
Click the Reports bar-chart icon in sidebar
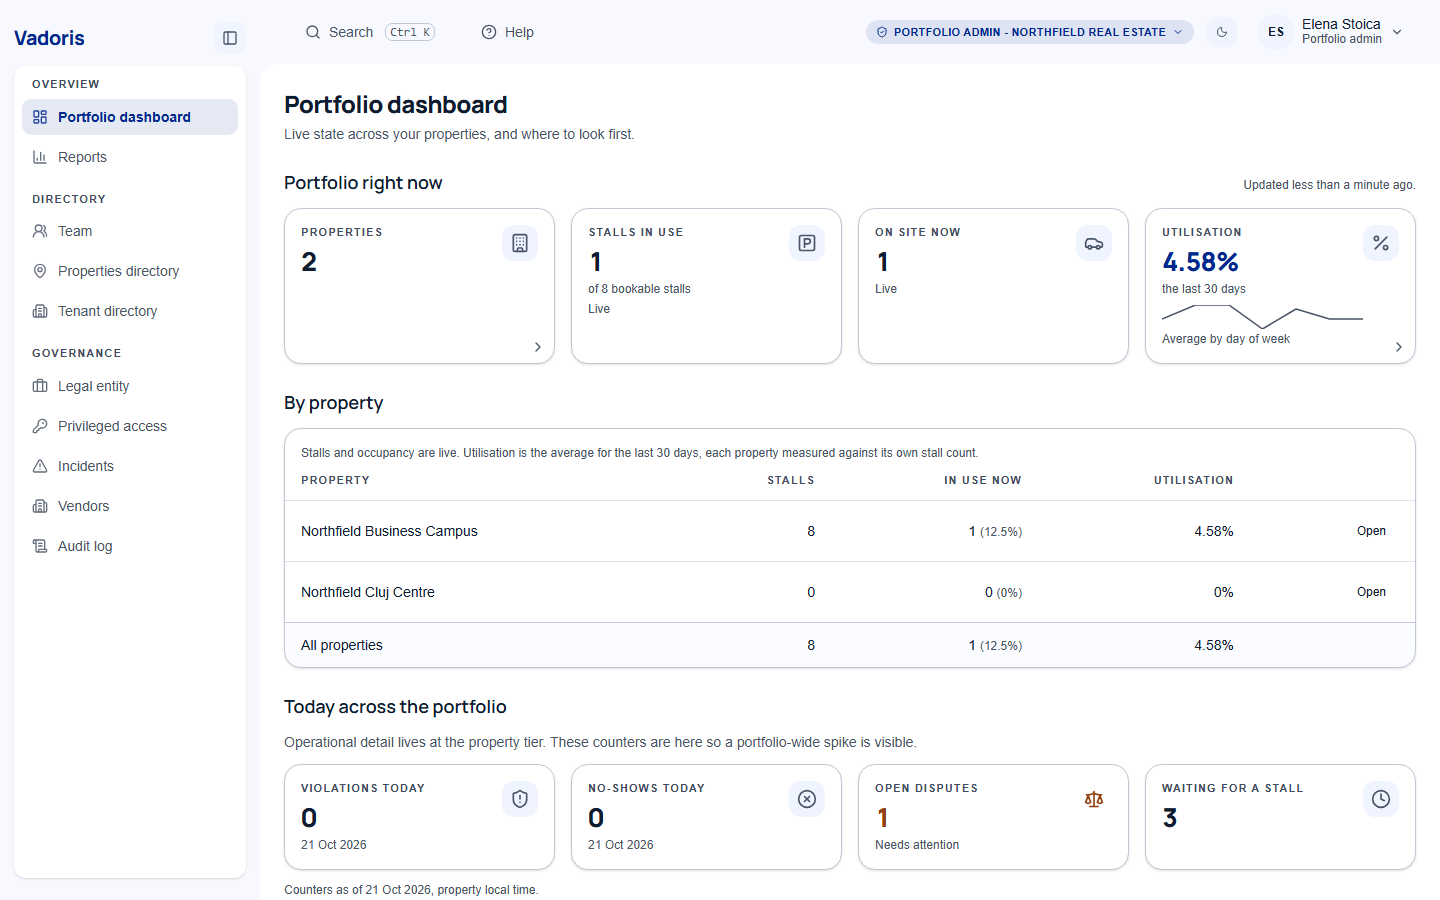[40, 157]
